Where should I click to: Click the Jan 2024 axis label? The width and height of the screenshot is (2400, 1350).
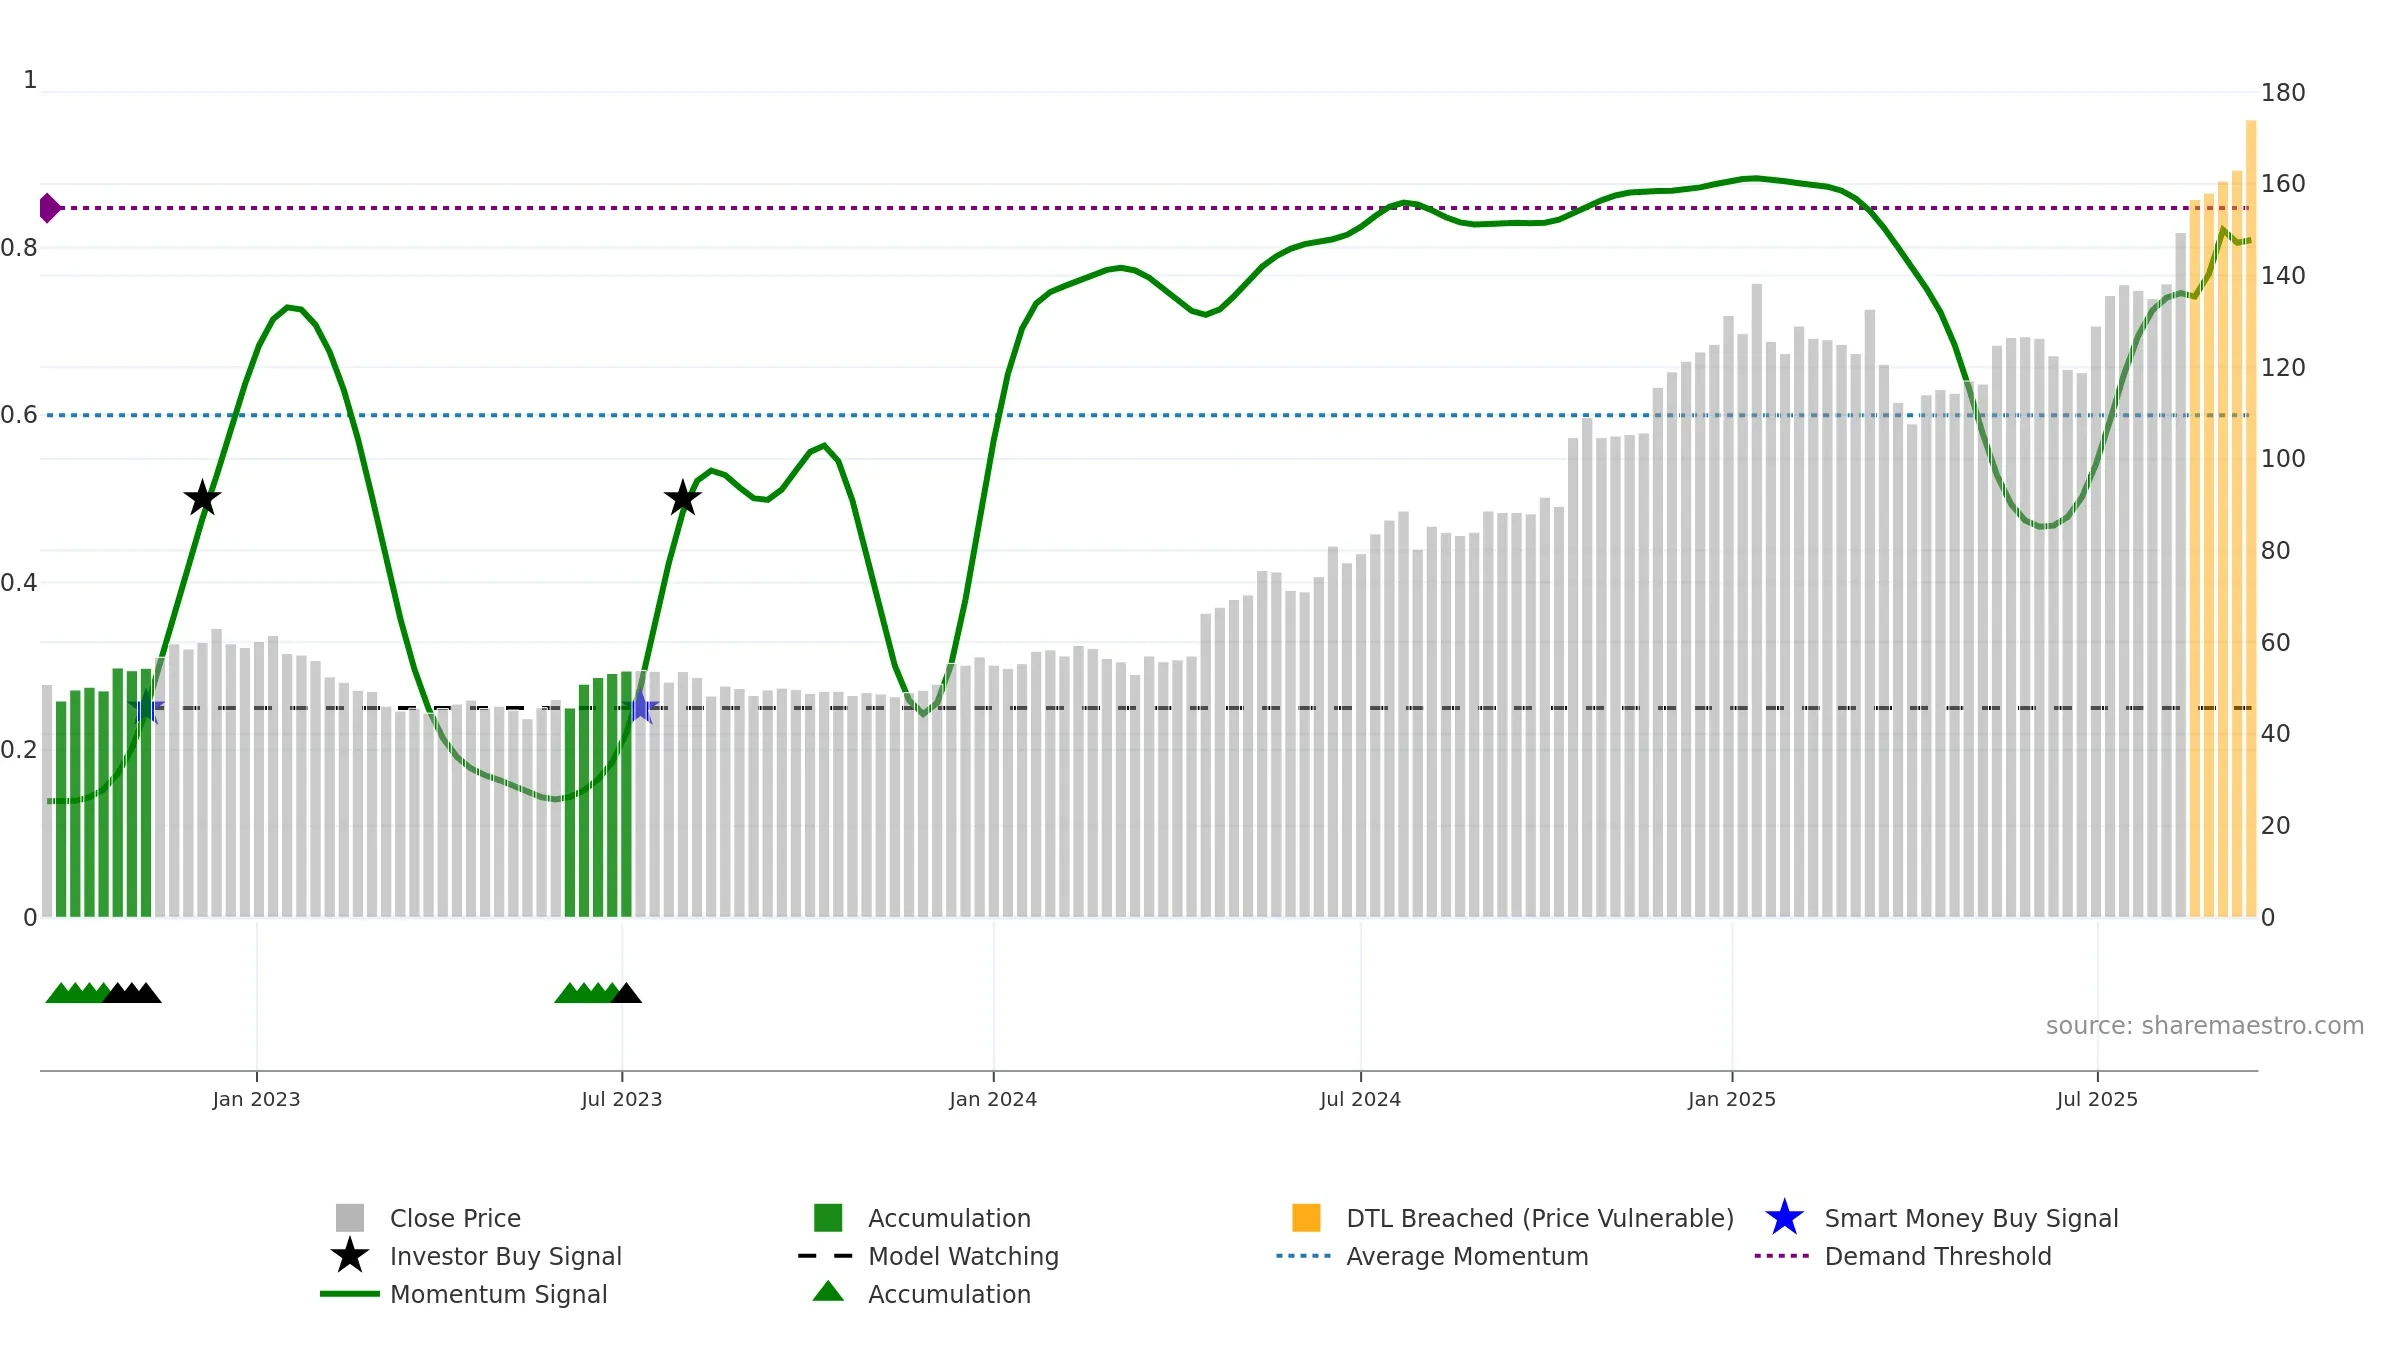coord(993,1099)
